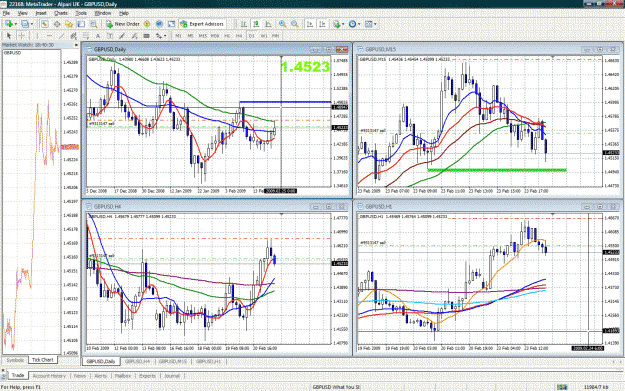Image resolution: width=625 pixels, height=391 pixels.
Task: Switch timeframe to H1
Action: click(x=227, y=36)
